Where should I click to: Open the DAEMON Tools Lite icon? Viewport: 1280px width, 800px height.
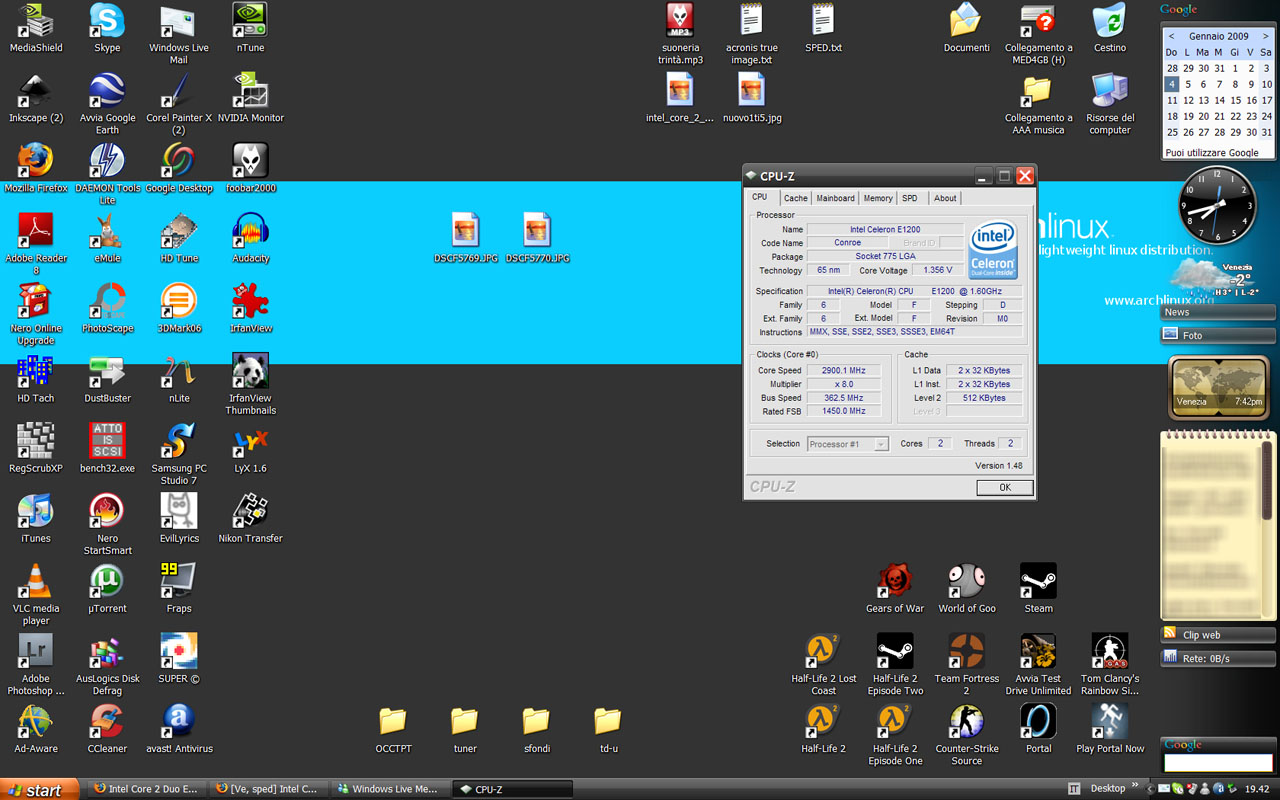[107, 161]
